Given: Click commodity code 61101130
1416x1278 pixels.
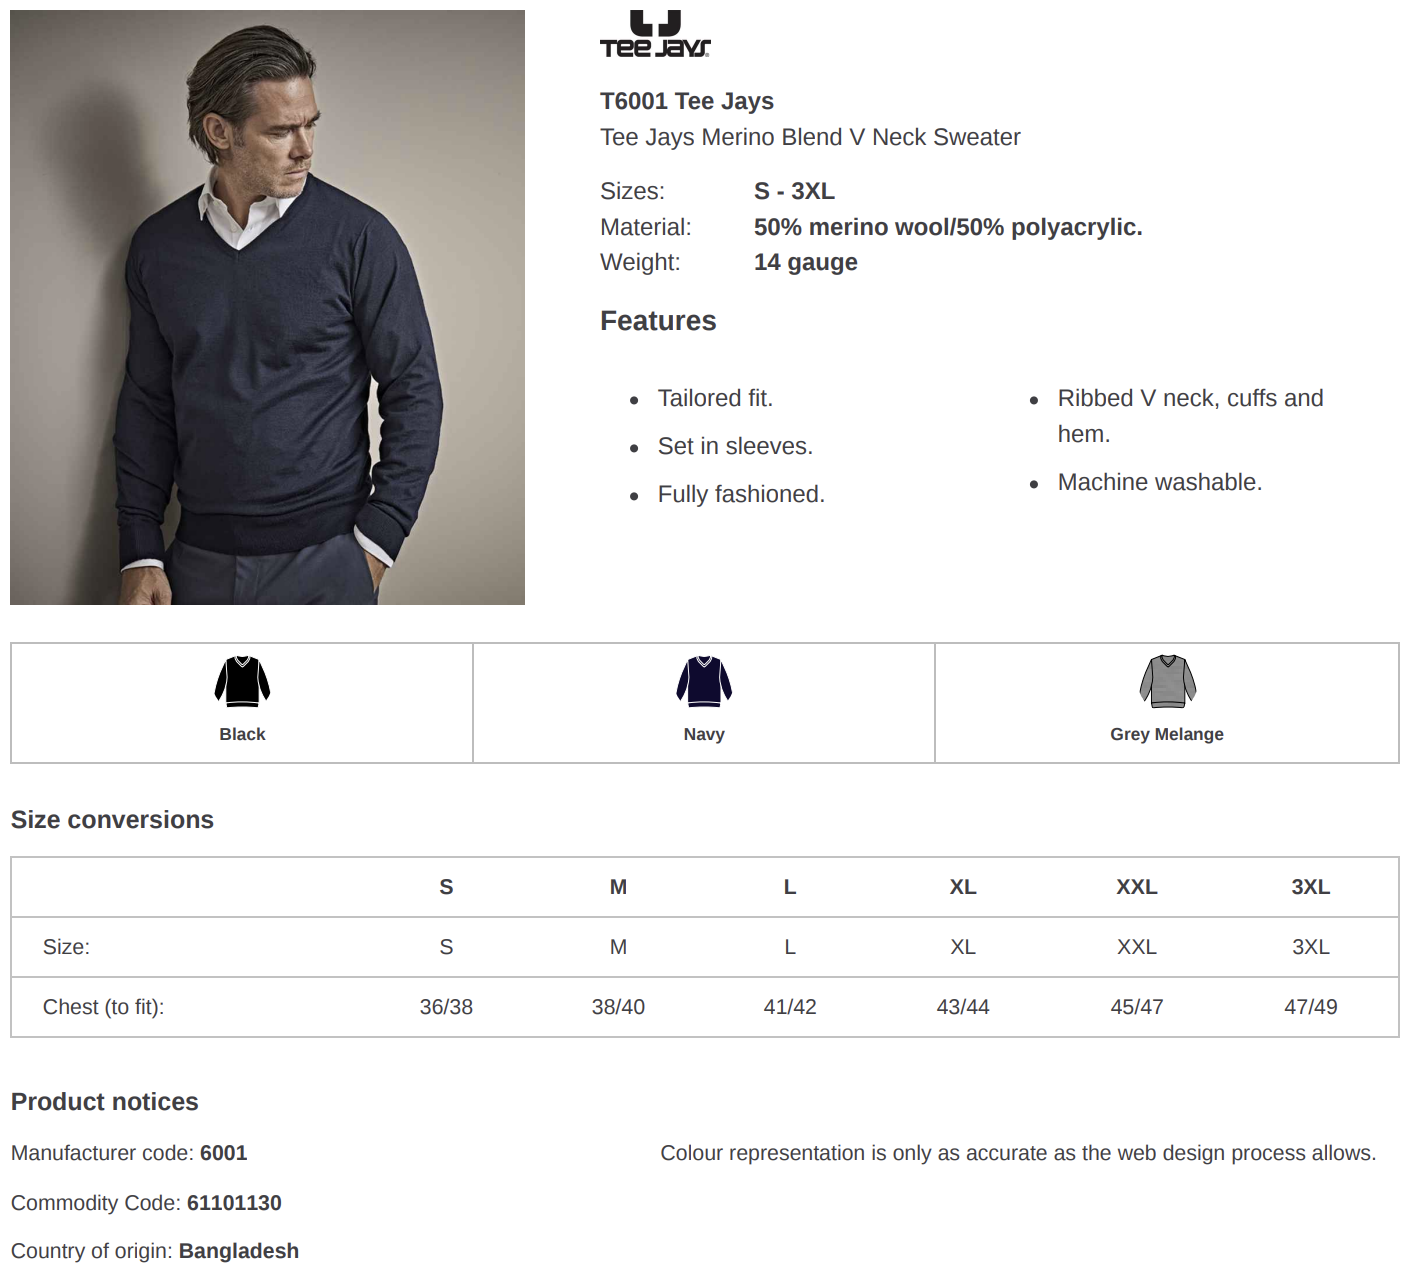Looking at the screenshot, I should pyautogui.click(x=234, y=1203).
